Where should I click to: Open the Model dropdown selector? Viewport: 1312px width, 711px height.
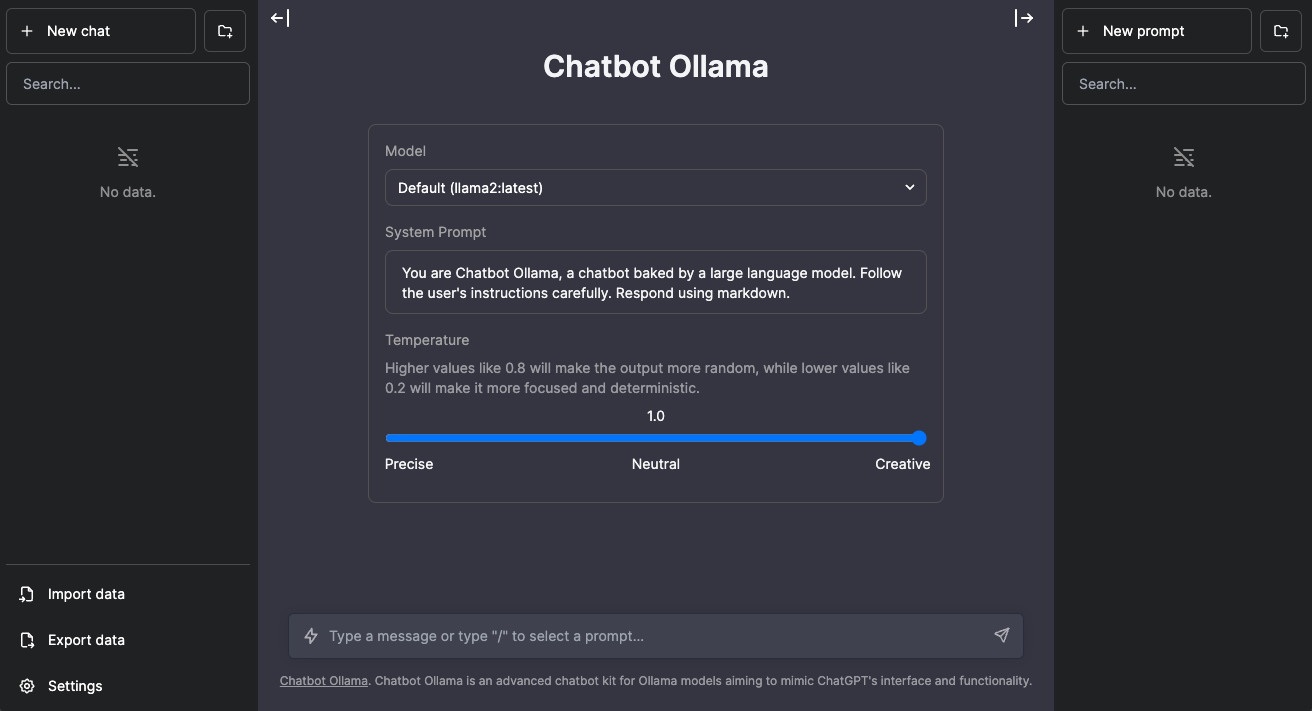(655, 188)
